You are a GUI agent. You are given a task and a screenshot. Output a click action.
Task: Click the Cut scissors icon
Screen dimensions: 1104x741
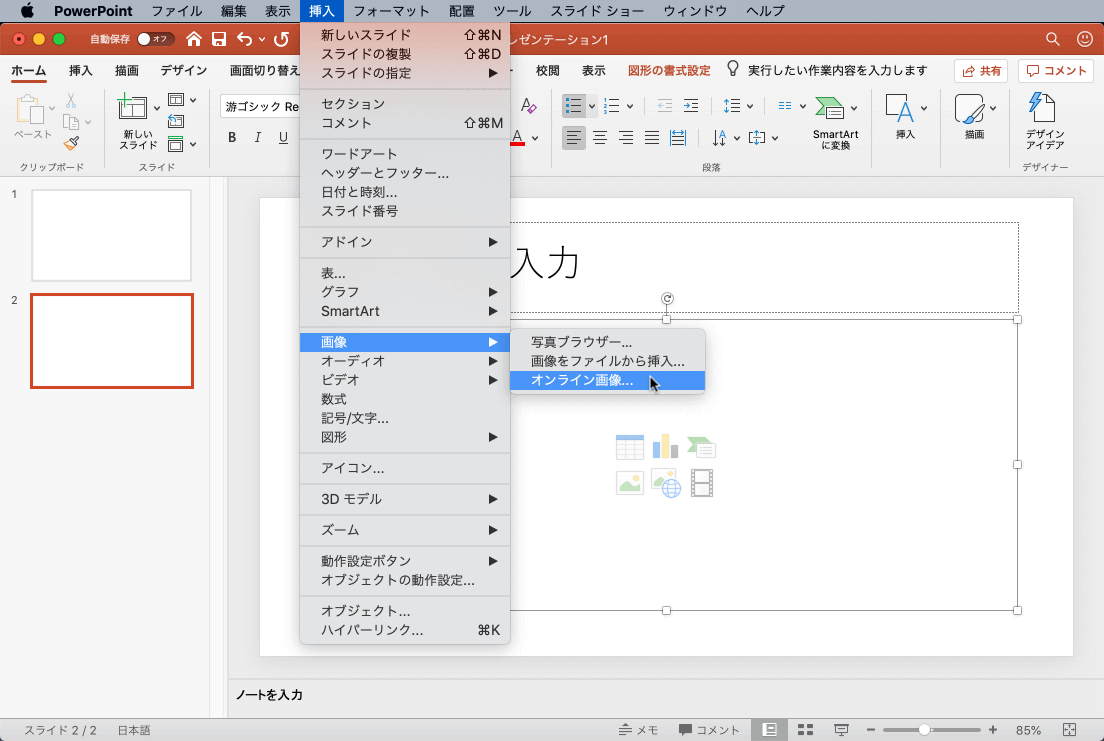tap(71, 101)
